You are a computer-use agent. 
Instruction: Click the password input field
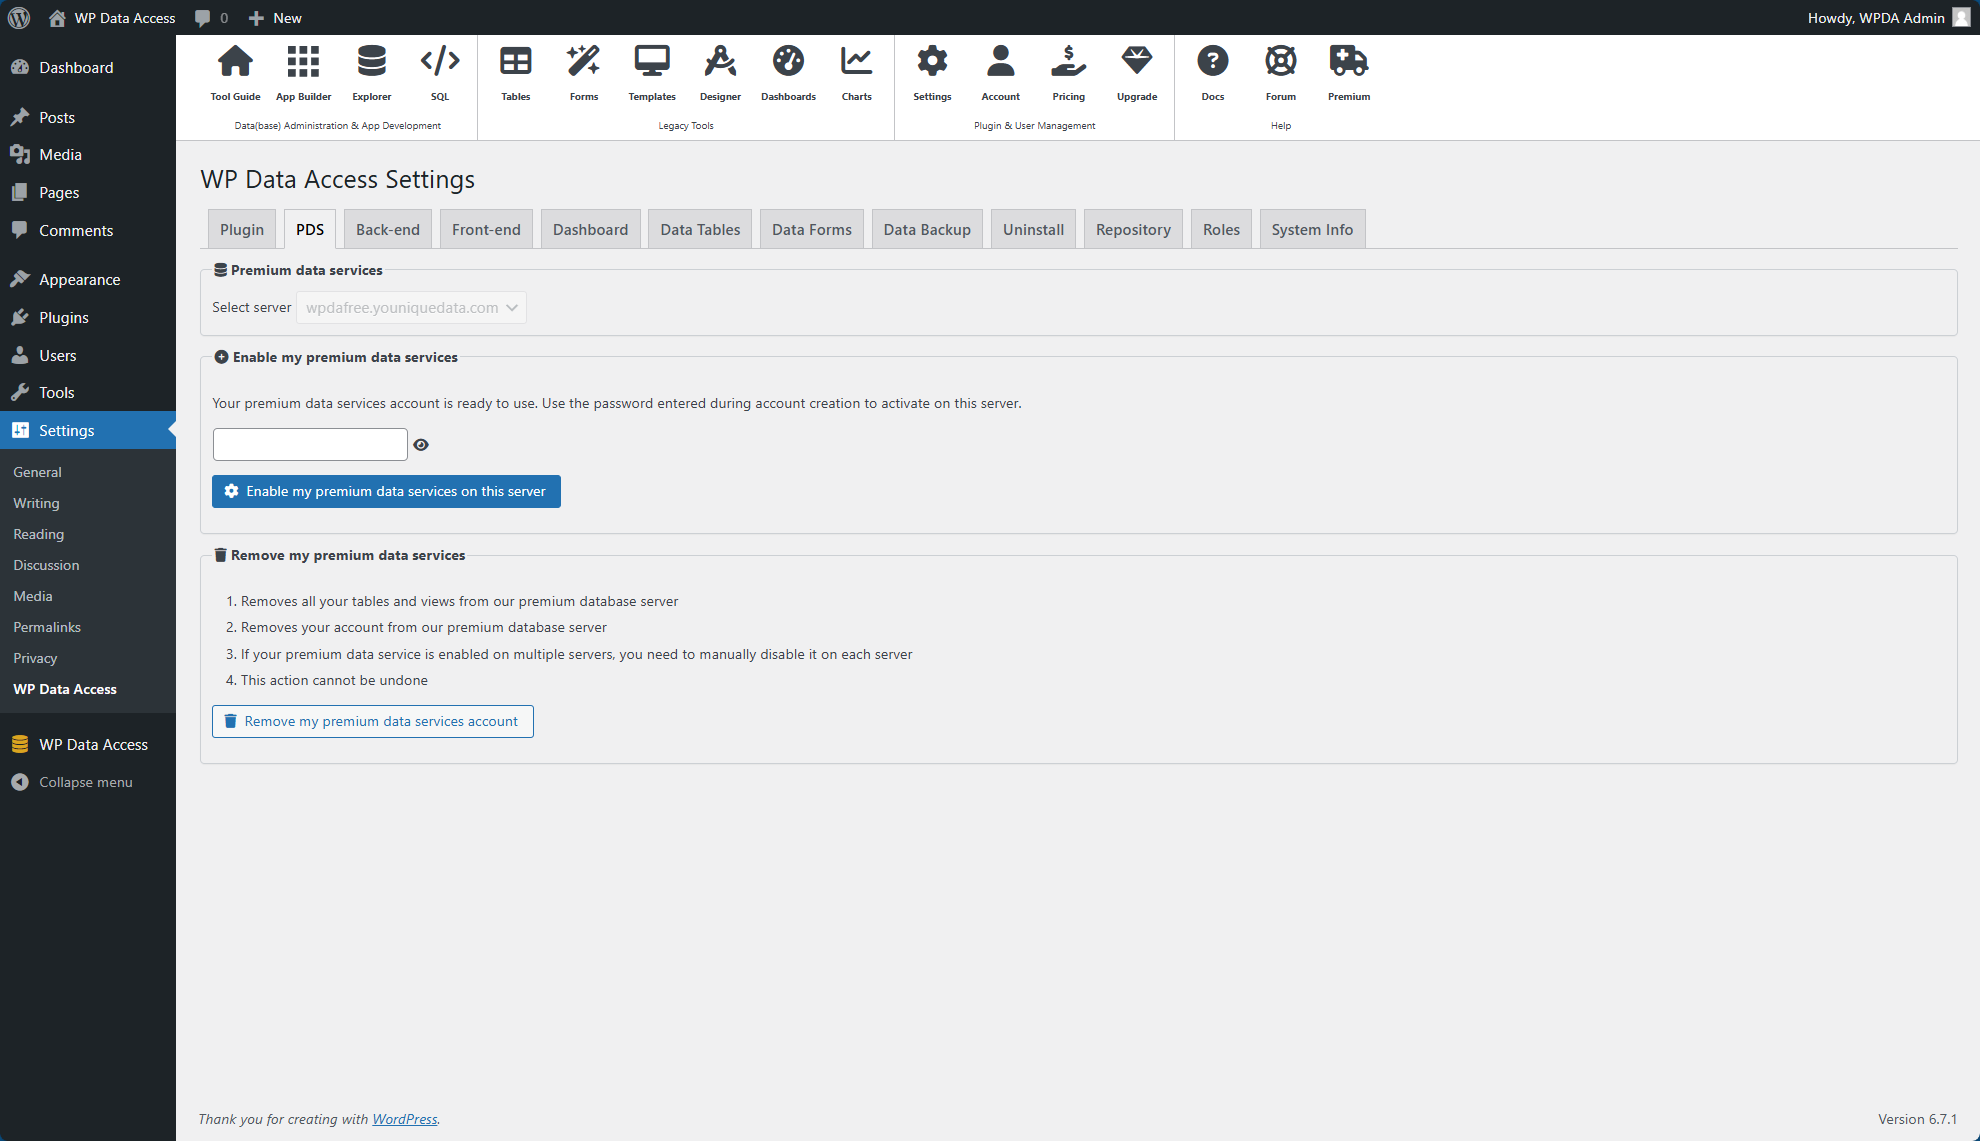point(309,444)
